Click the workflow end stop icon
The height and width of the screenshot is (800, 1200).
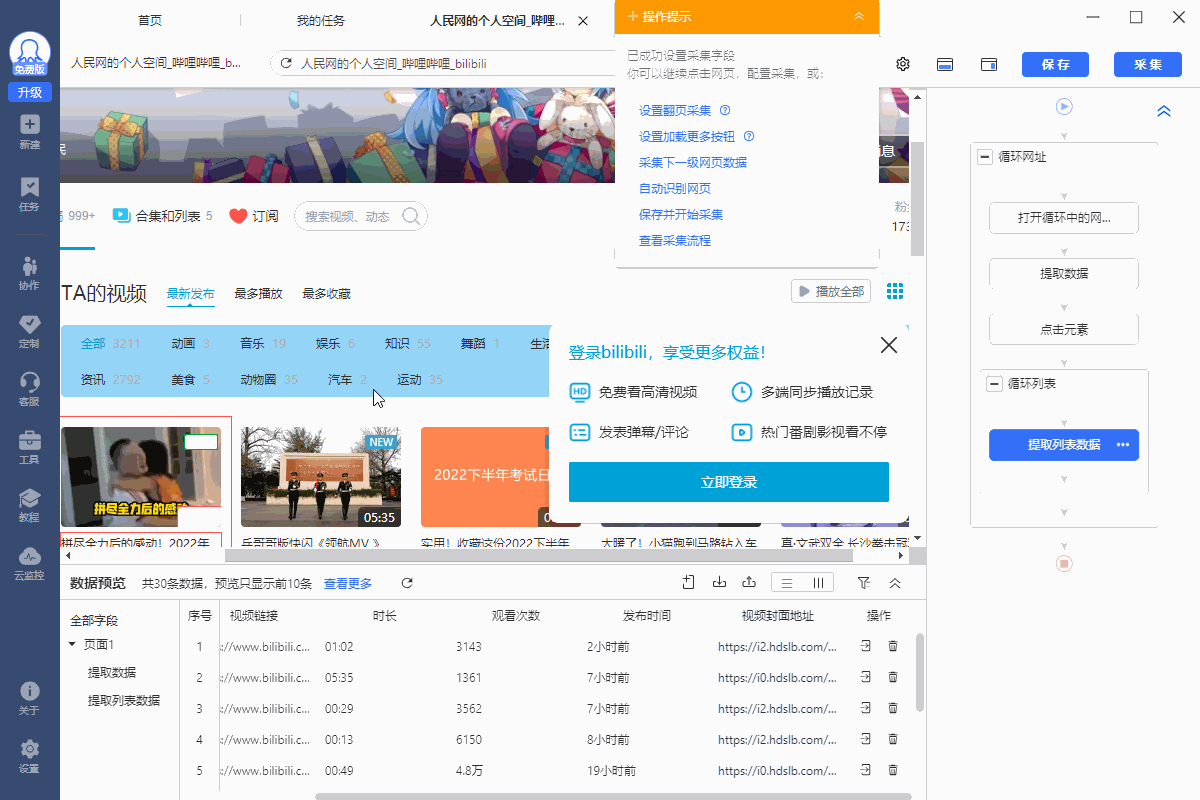tap(1064, 564)
